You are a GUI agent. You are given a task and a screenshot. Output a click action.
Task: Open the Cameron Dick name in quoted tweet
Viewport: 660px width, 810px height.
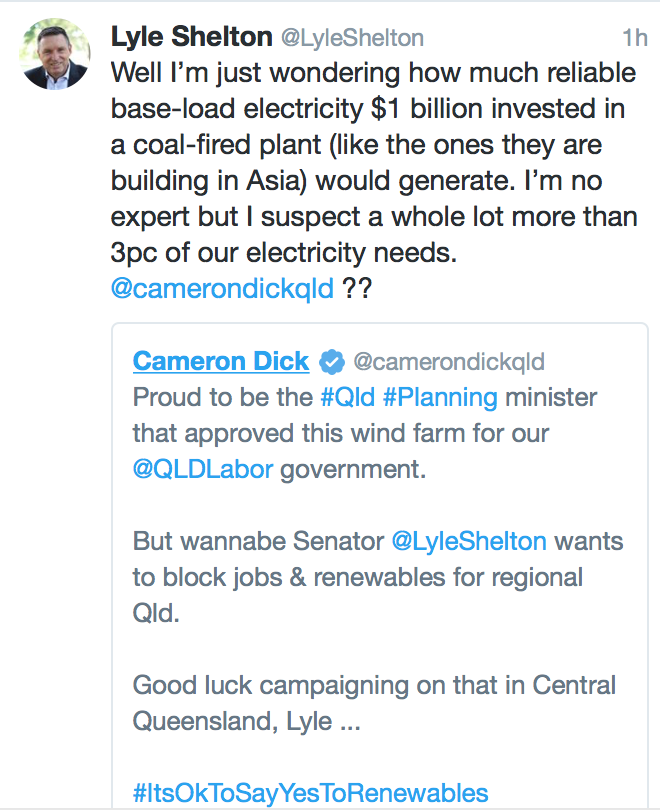pos(220,360)
